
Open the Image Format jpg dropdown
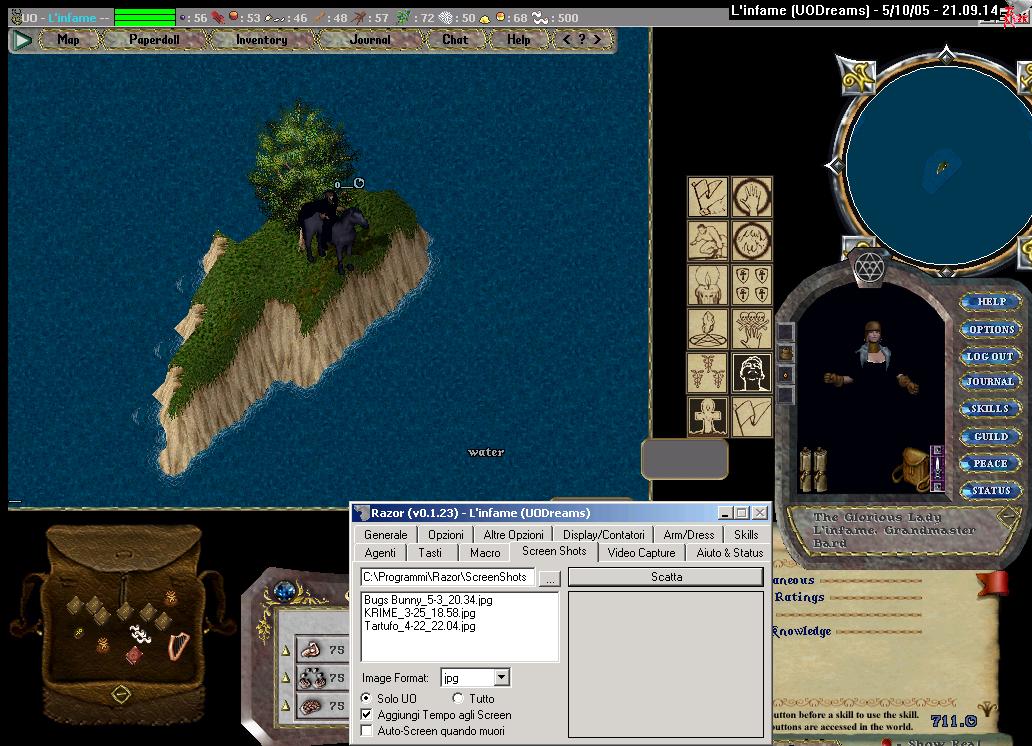pyautogui.click(x=502, y=678)
